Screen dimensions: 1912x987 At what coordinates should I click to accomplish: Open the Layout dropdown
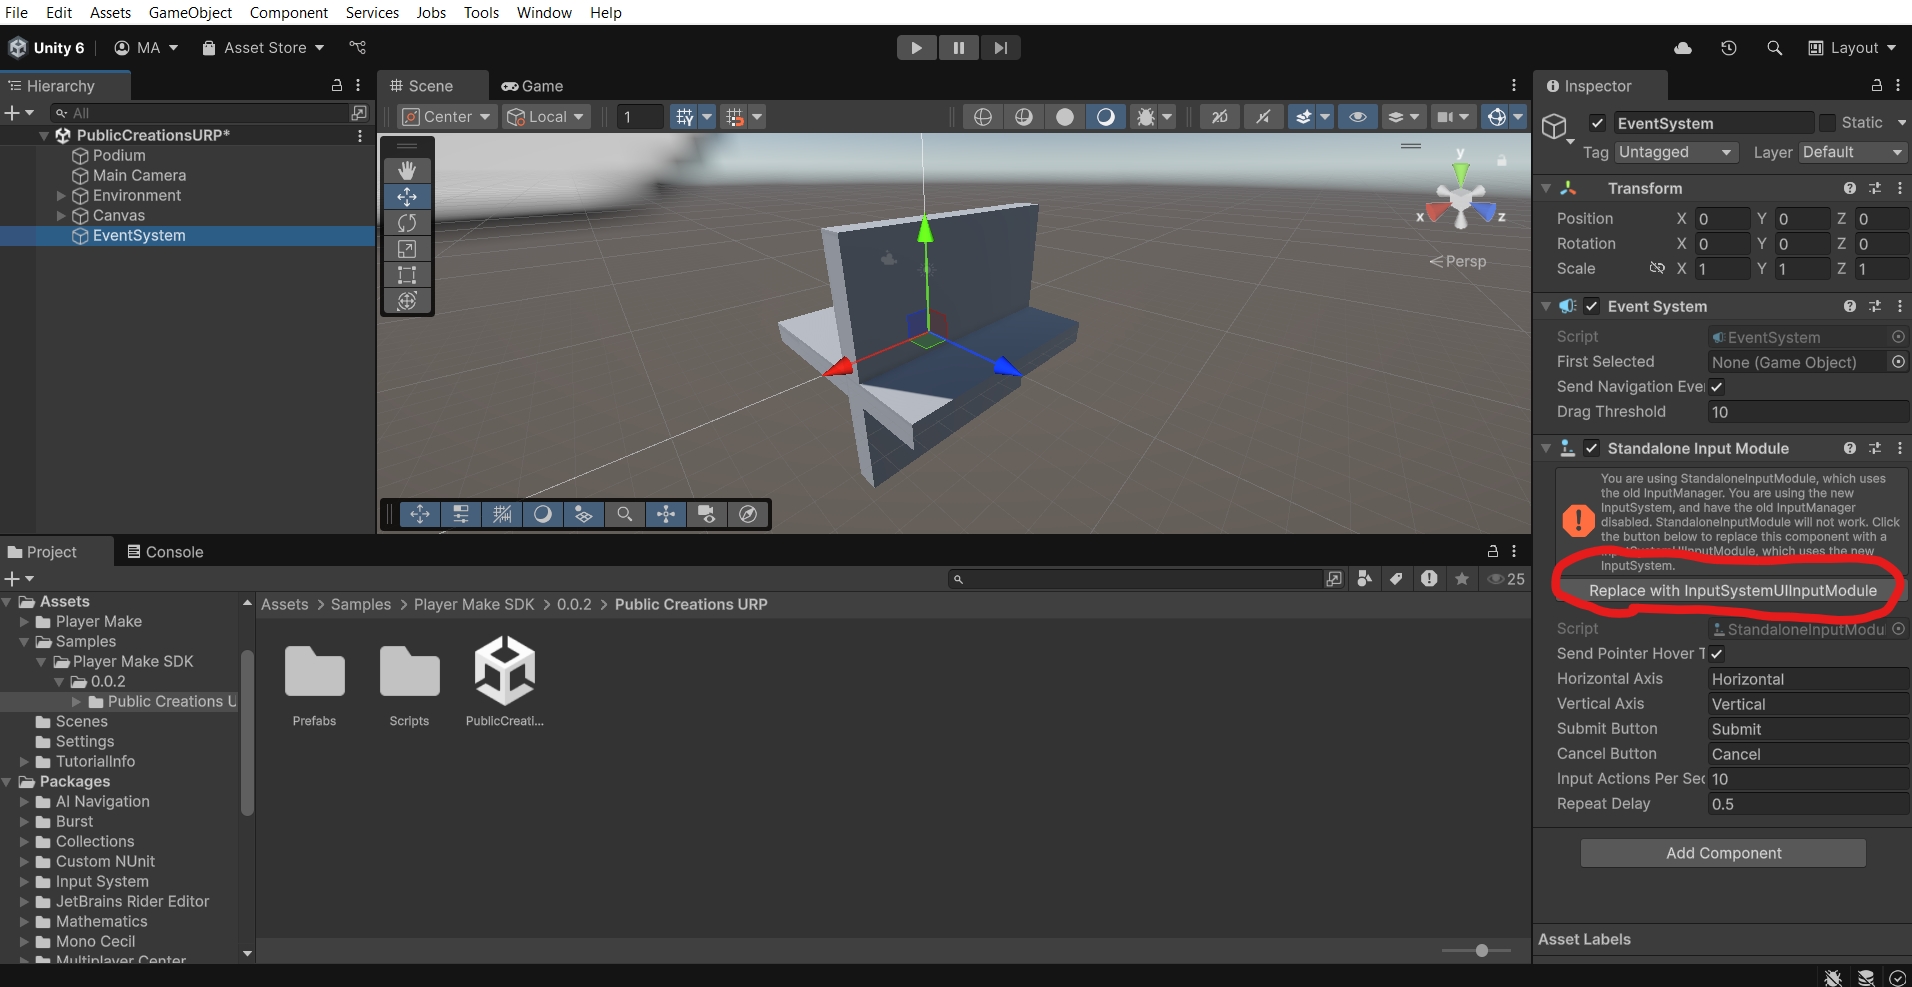coord(1853,48)
